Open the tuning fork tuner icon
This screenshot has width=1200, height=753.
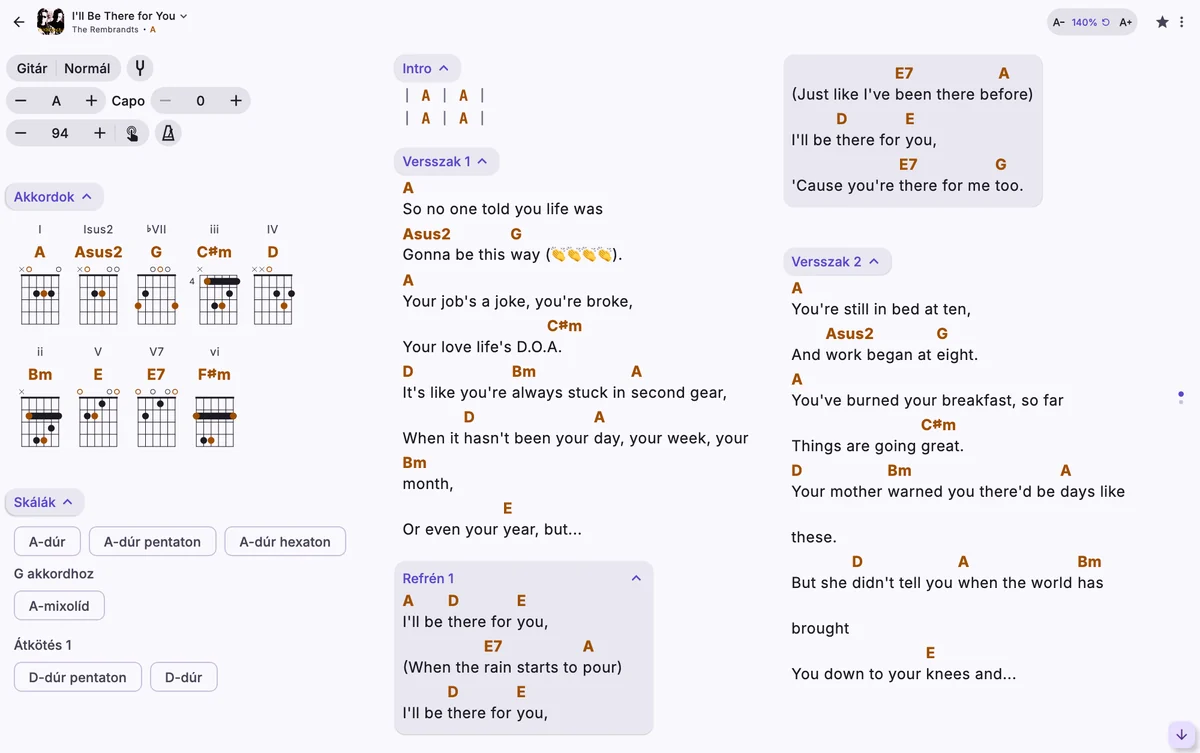coord(140,68)
